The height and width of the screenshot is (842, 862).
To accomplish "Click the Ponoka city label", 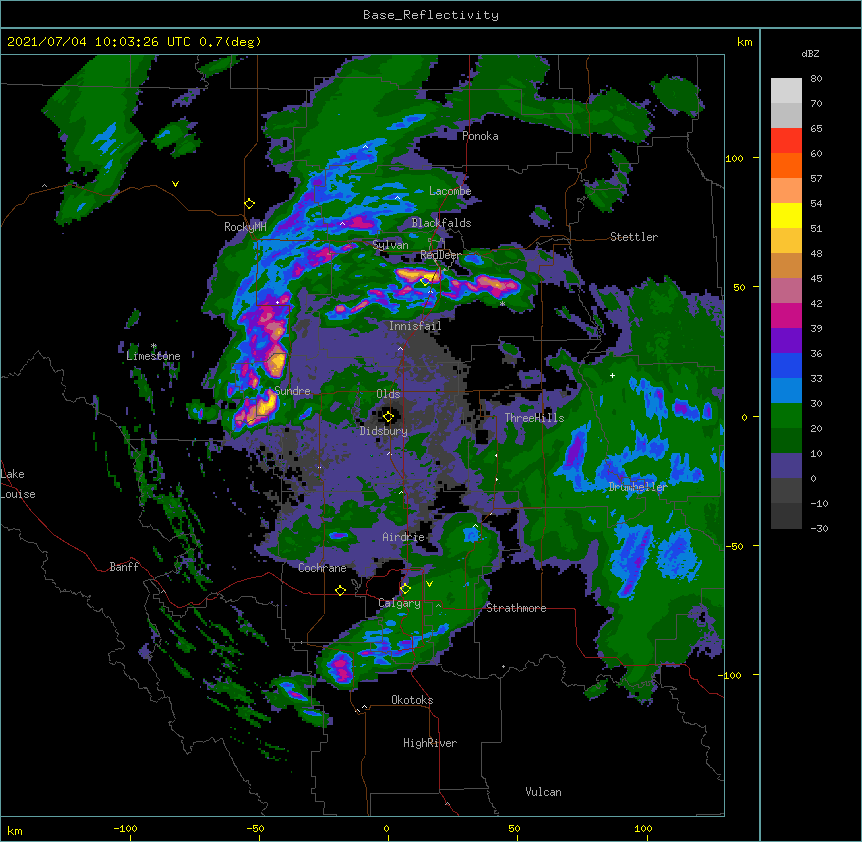I will 480,136.
